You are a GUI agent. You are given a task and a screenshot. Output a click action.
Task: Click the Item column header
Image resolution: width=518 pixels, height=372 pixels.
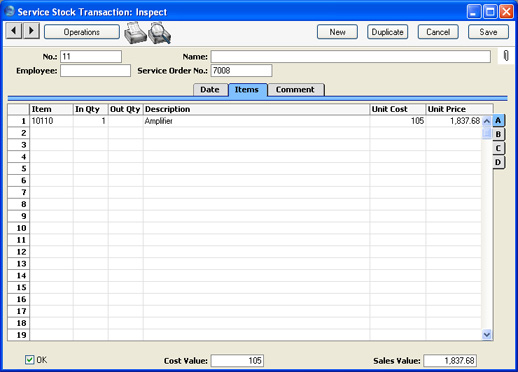[51, 109]
